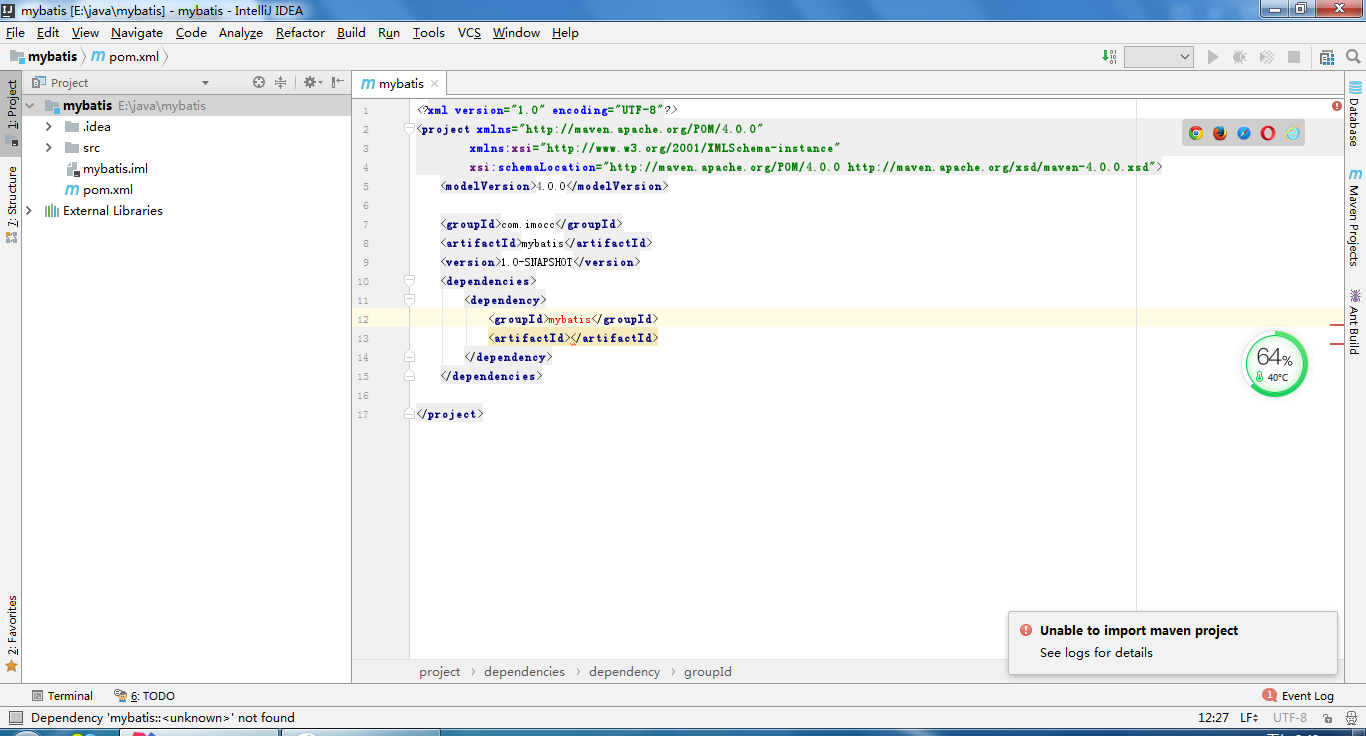
Task: Click error icon in Unable to import notification
Action: click(x=1026, y=630)
